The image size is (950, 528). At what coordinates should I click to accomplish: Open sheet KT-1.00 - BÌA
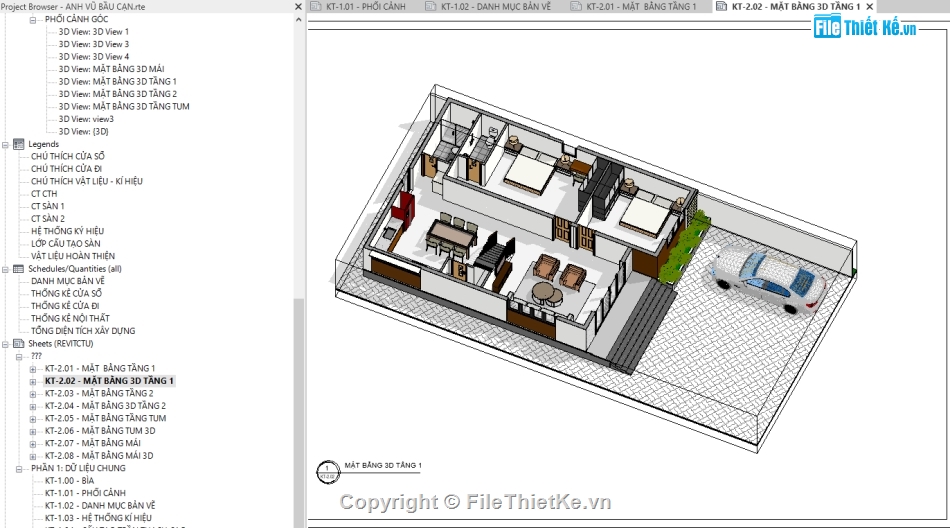70,481
